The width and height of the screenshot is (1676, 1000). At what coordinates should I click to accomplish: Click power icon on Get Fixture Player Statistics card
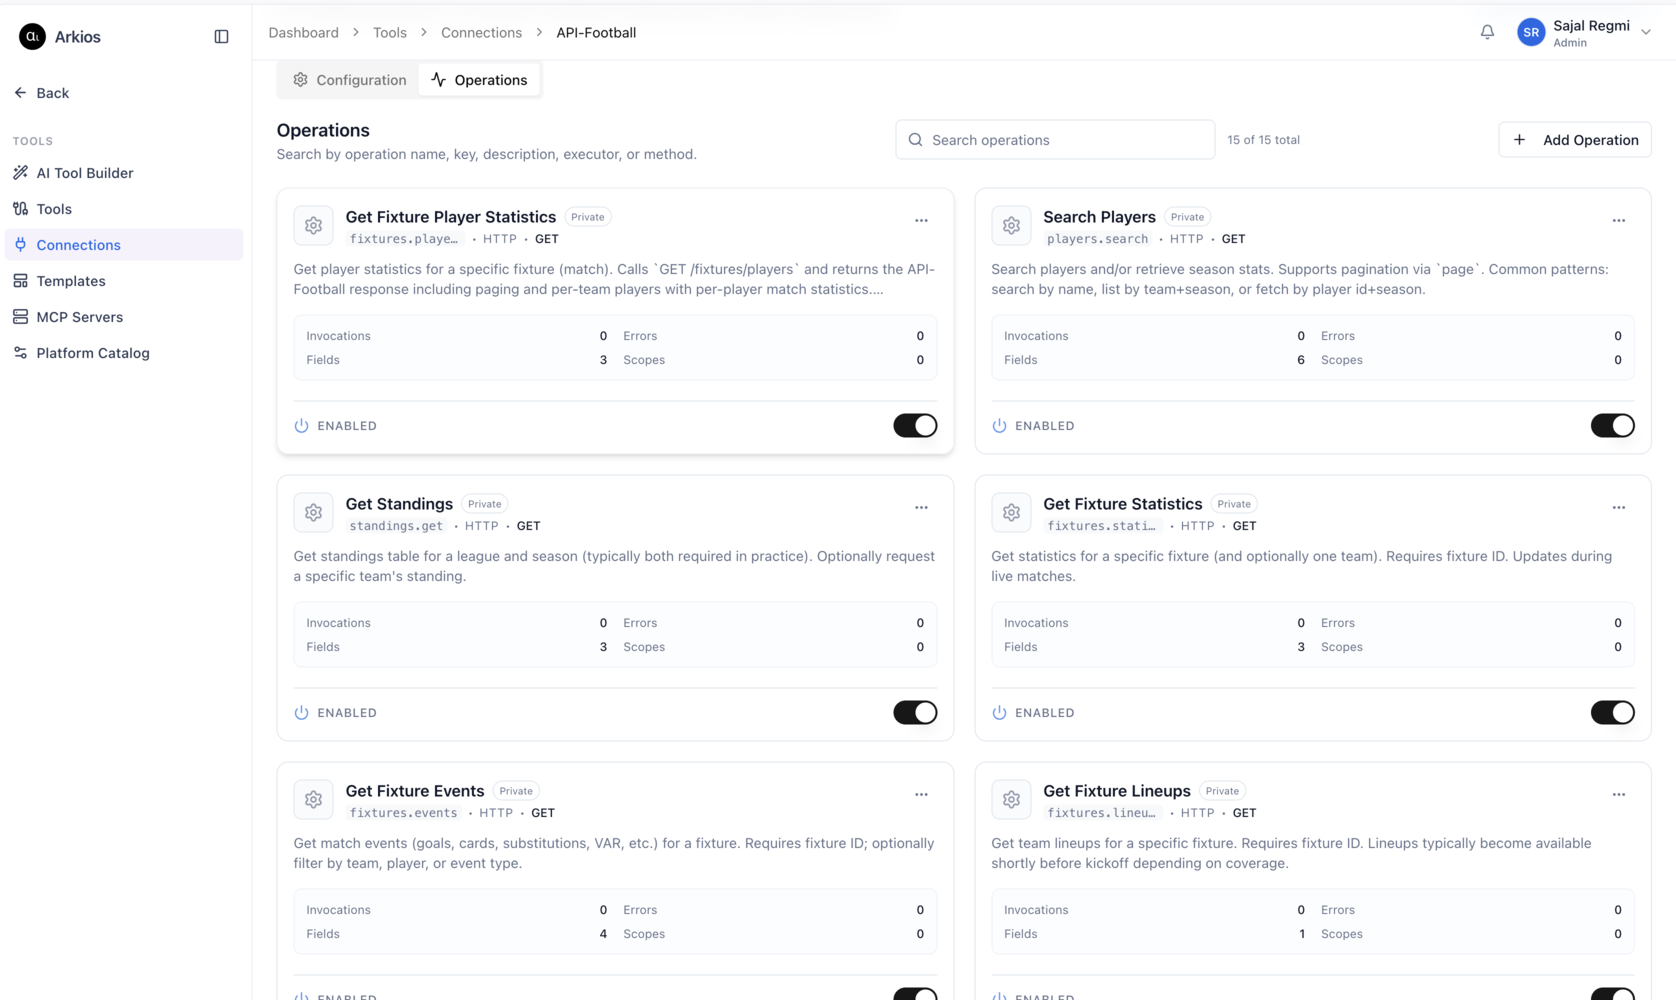[301, 426]
